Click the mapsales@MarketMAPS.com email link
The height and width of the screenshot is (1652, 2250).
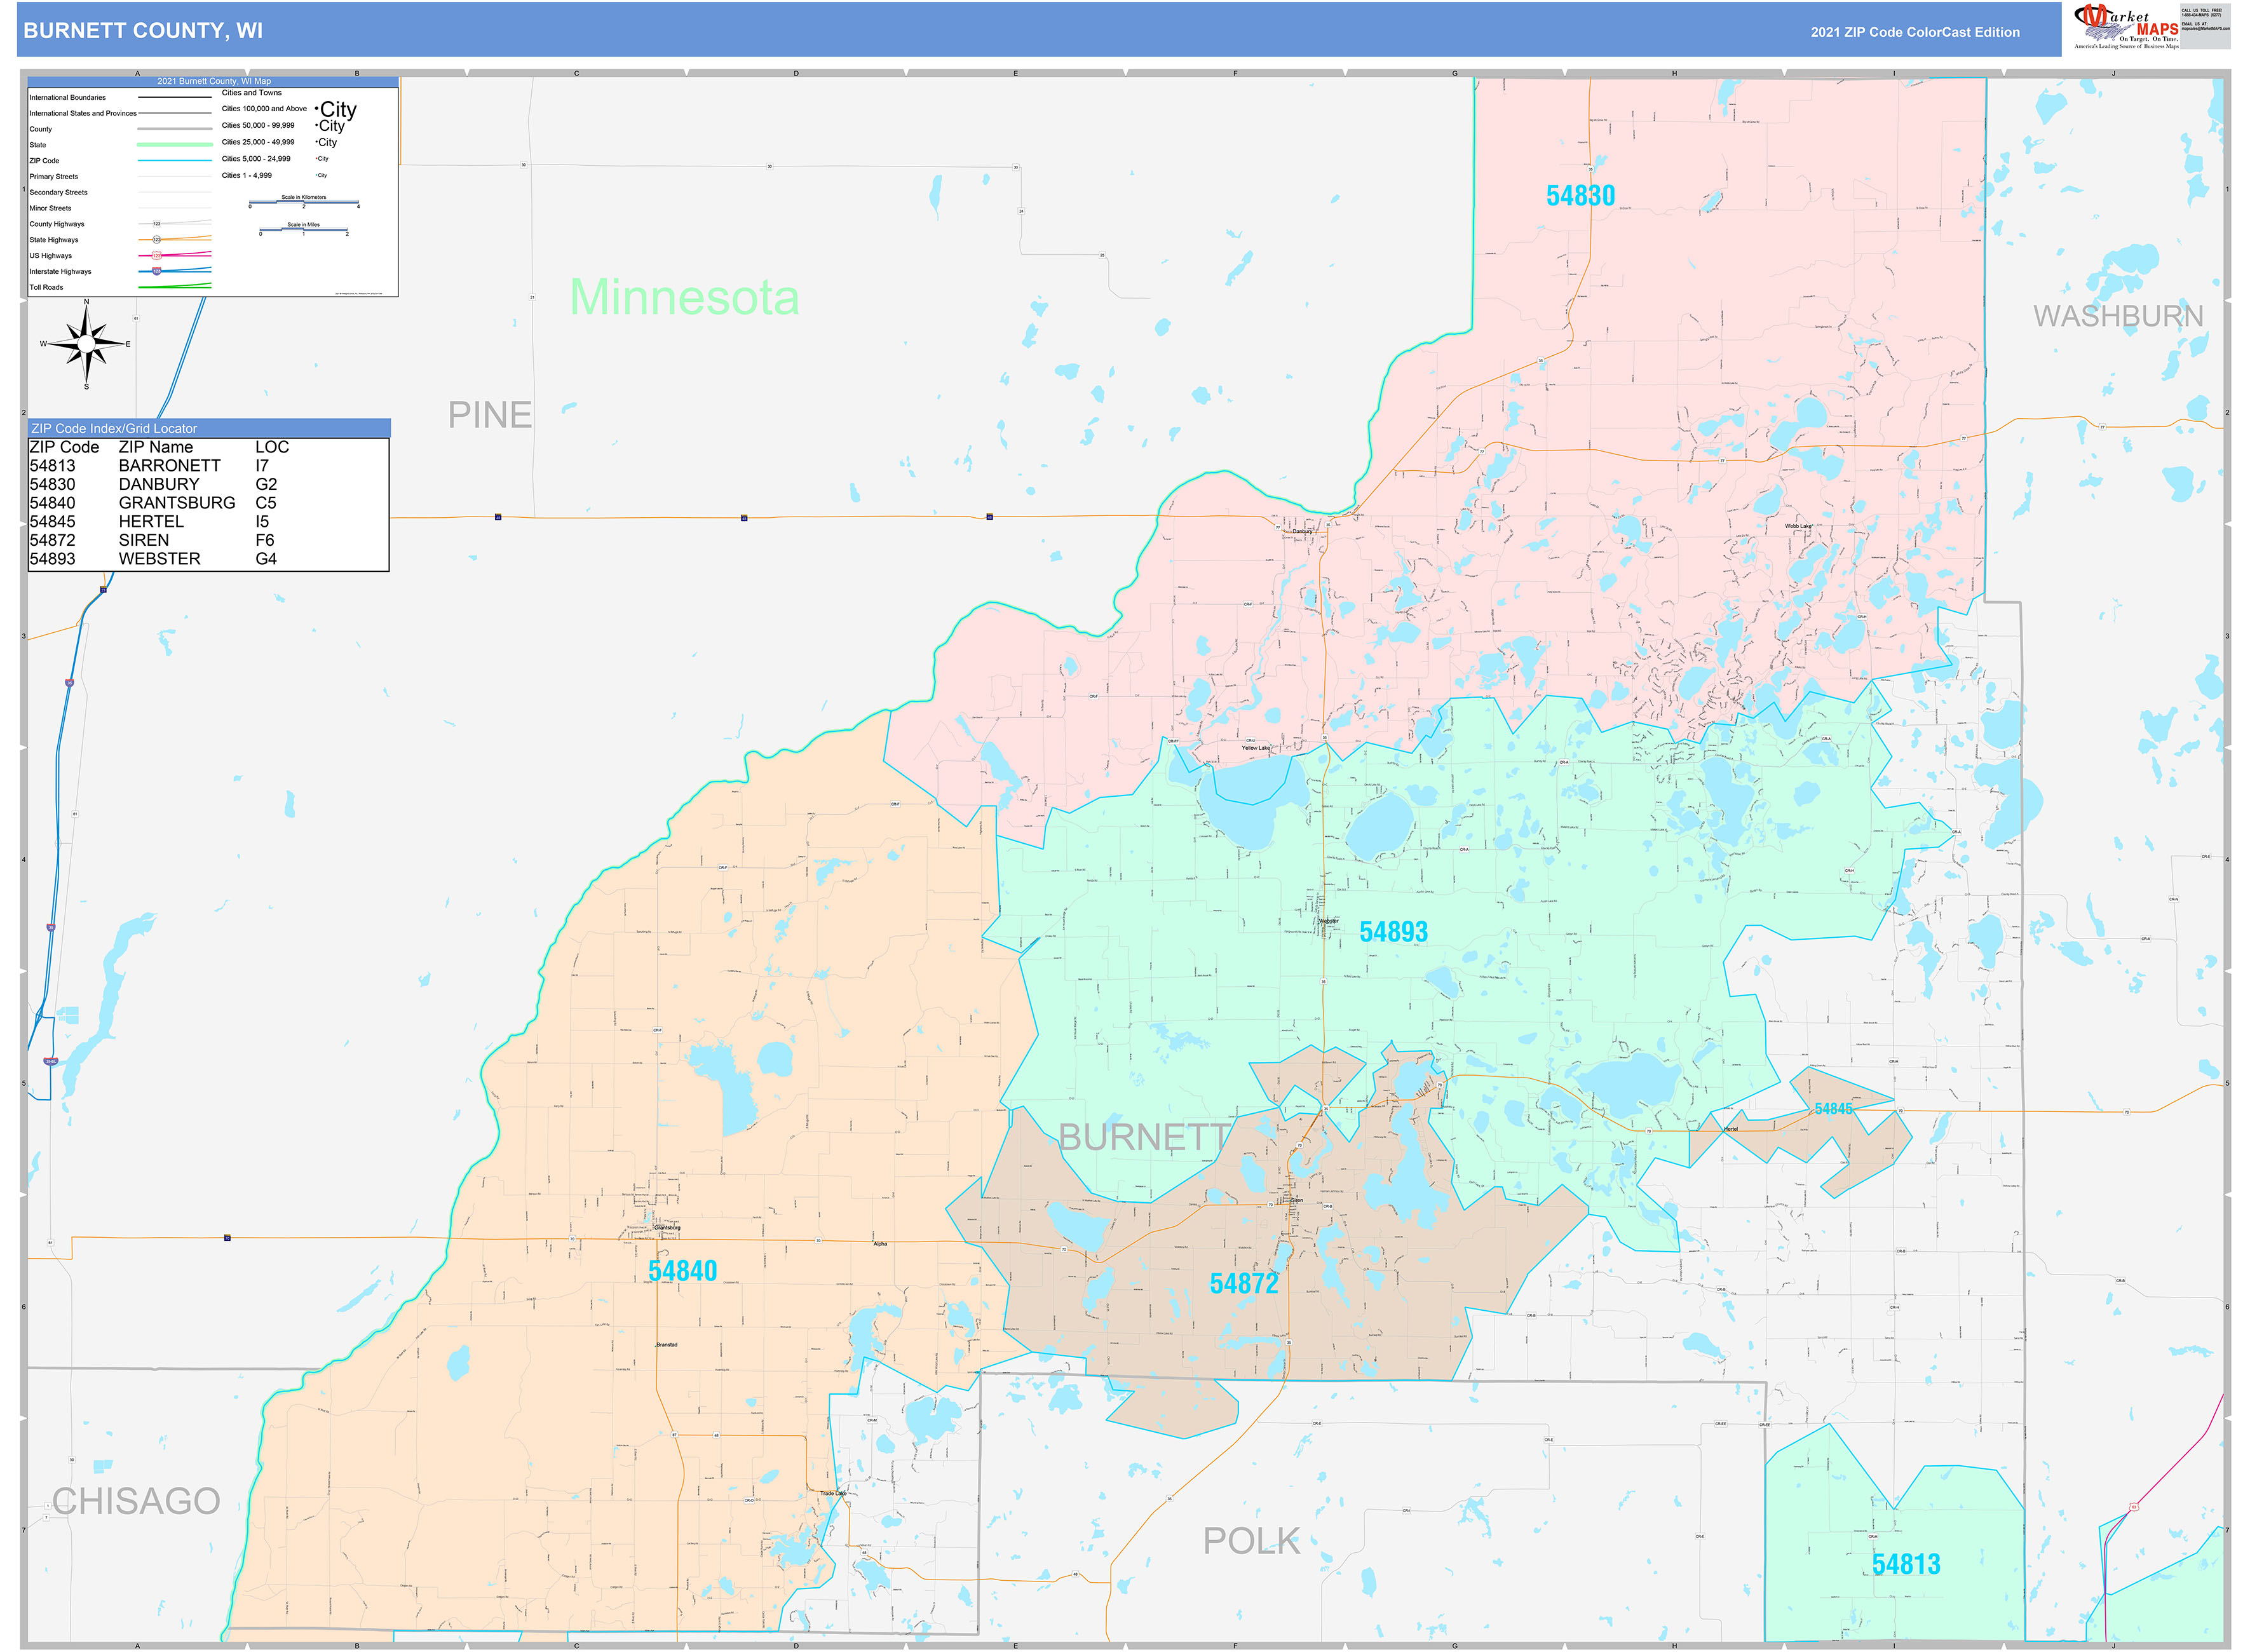(x=2206, y=30)
